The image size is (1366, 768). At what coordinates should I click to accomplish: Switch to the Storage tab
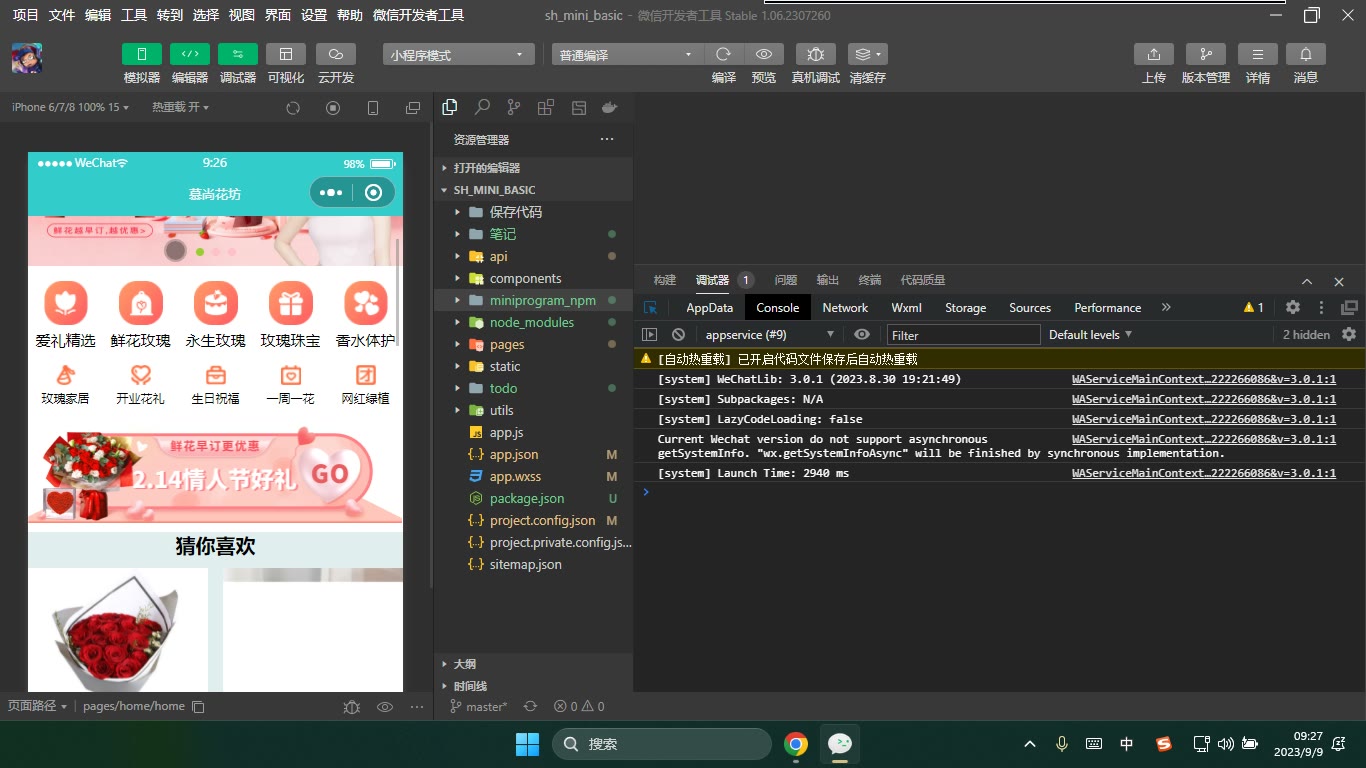(x=965, y=308)
